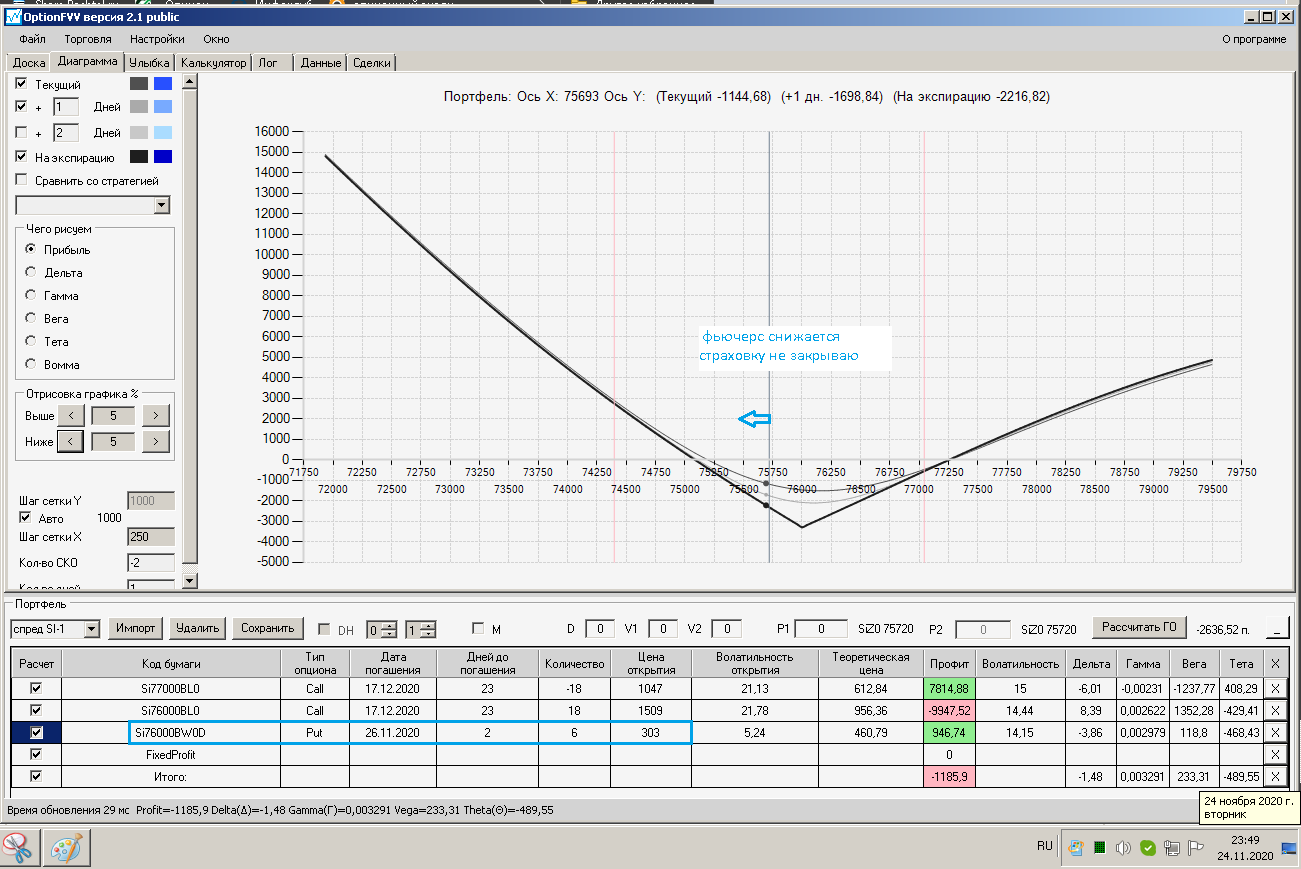Viewport: 1301px width, 869px height.
Task: Decrease the Выше percent with left arrow
Action: pos(70,415)
